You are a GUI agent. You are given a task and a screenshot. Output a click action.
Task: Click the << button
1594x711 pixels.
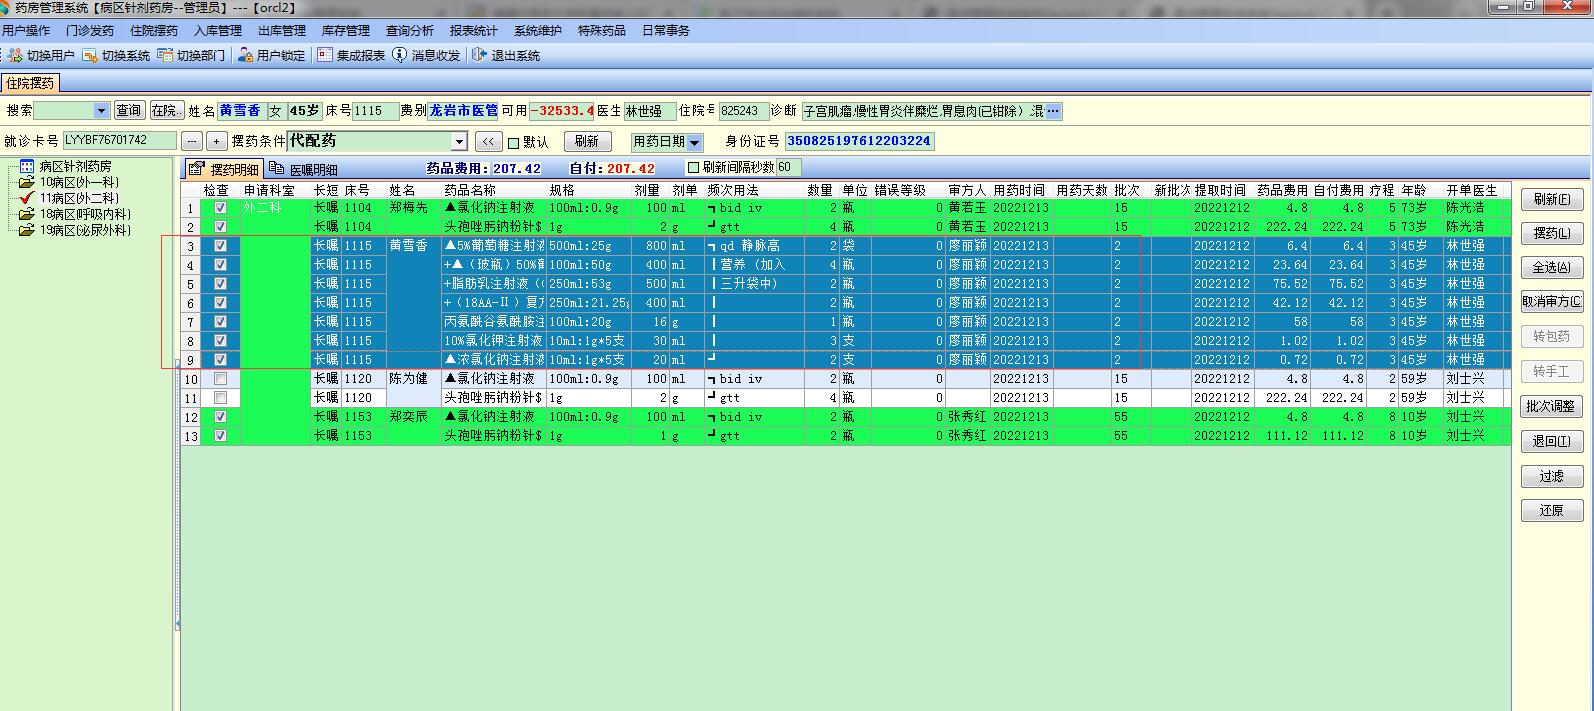[488, 142]
